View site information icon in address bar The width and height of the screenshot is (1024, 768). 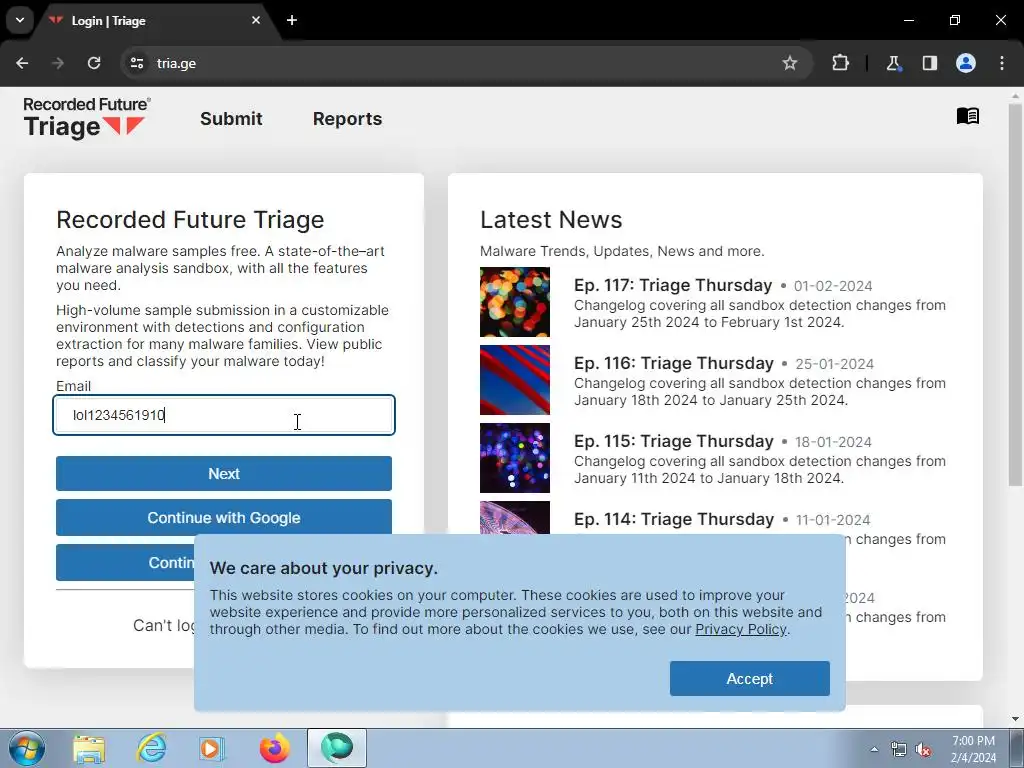[136, 63]
